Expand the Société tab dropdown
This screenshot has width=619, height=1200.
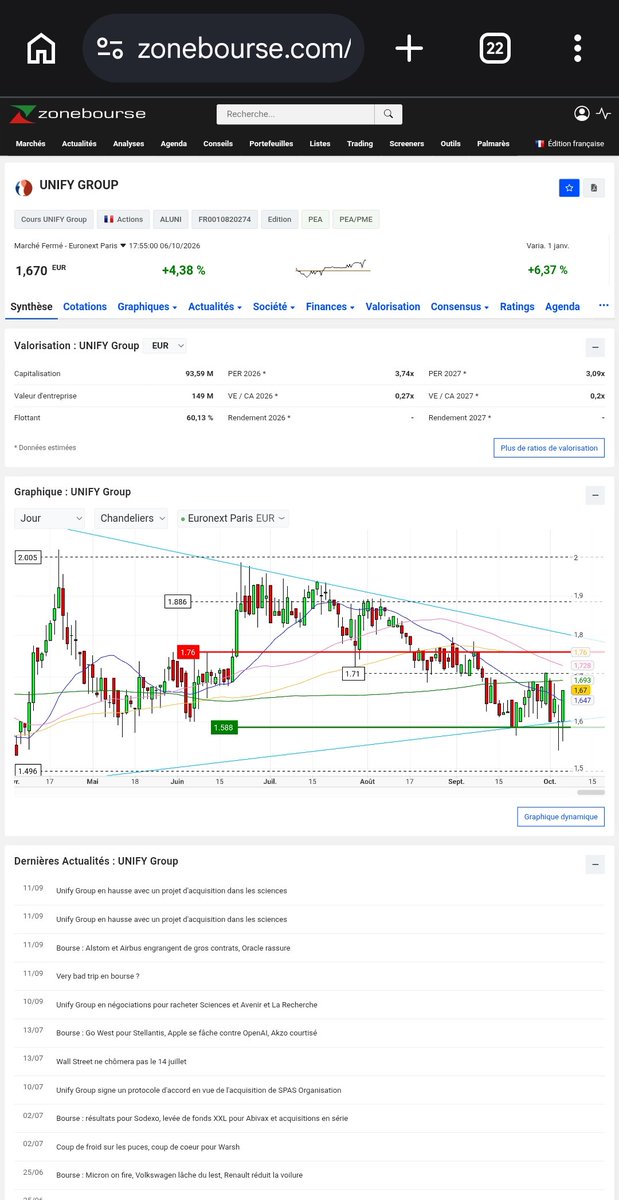(274, 307)
